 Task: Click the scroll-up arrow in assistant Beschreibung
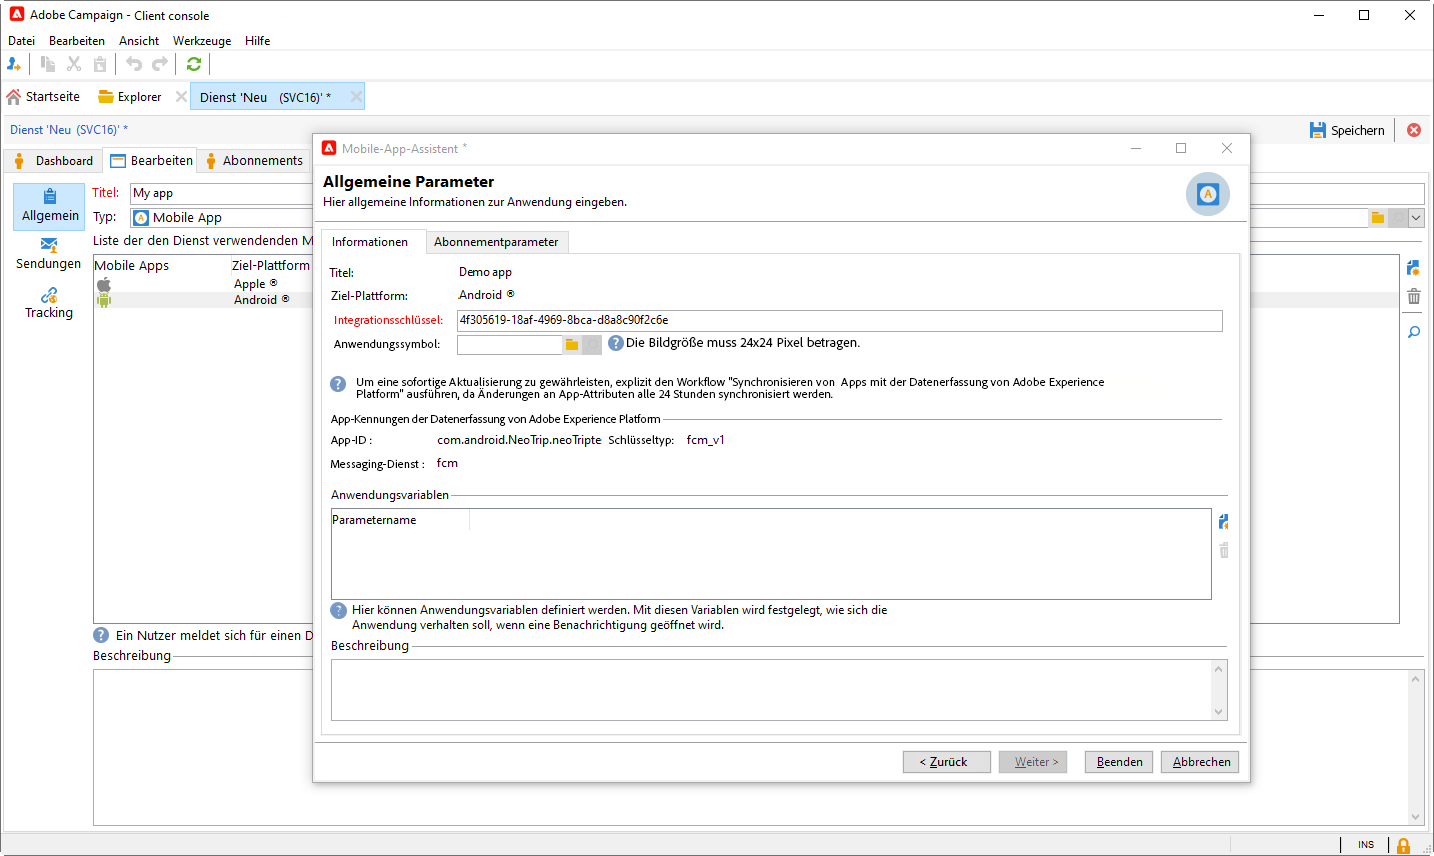pyautogui.click(x=1218, y=669)
